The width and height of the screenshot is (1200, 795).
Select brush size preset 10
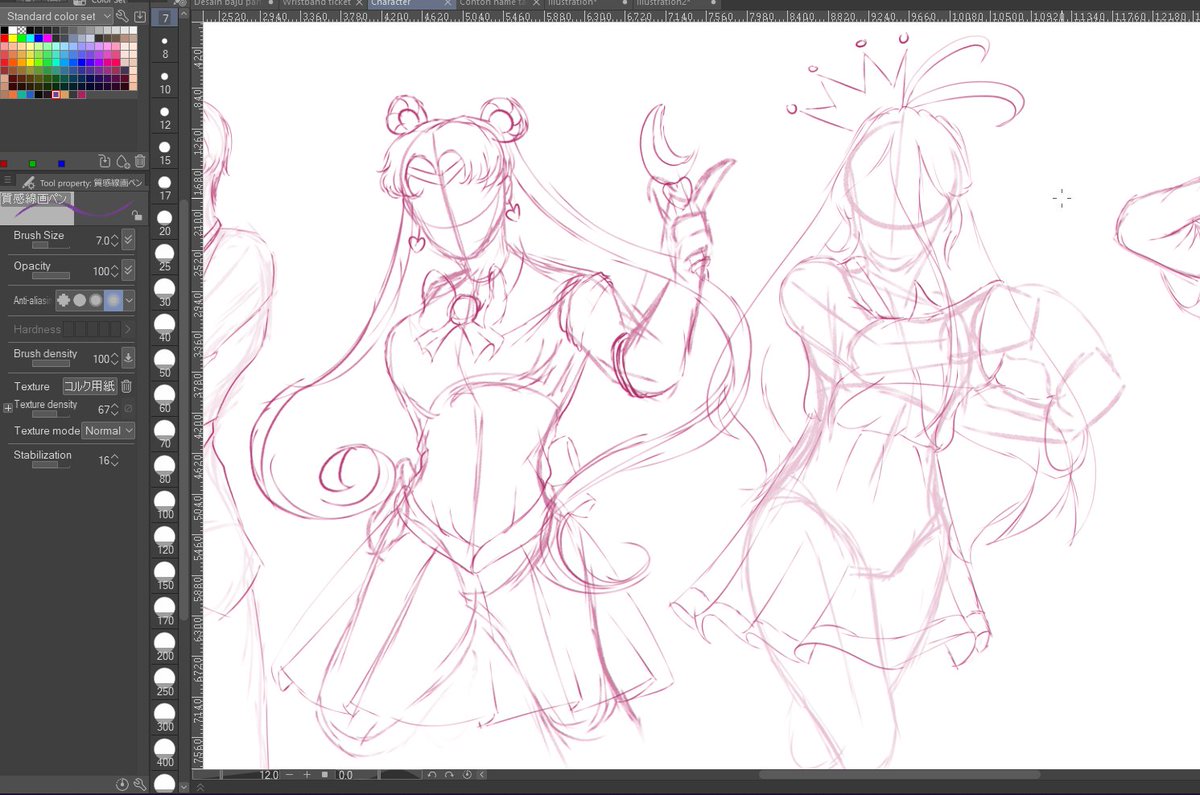[165, 82]
